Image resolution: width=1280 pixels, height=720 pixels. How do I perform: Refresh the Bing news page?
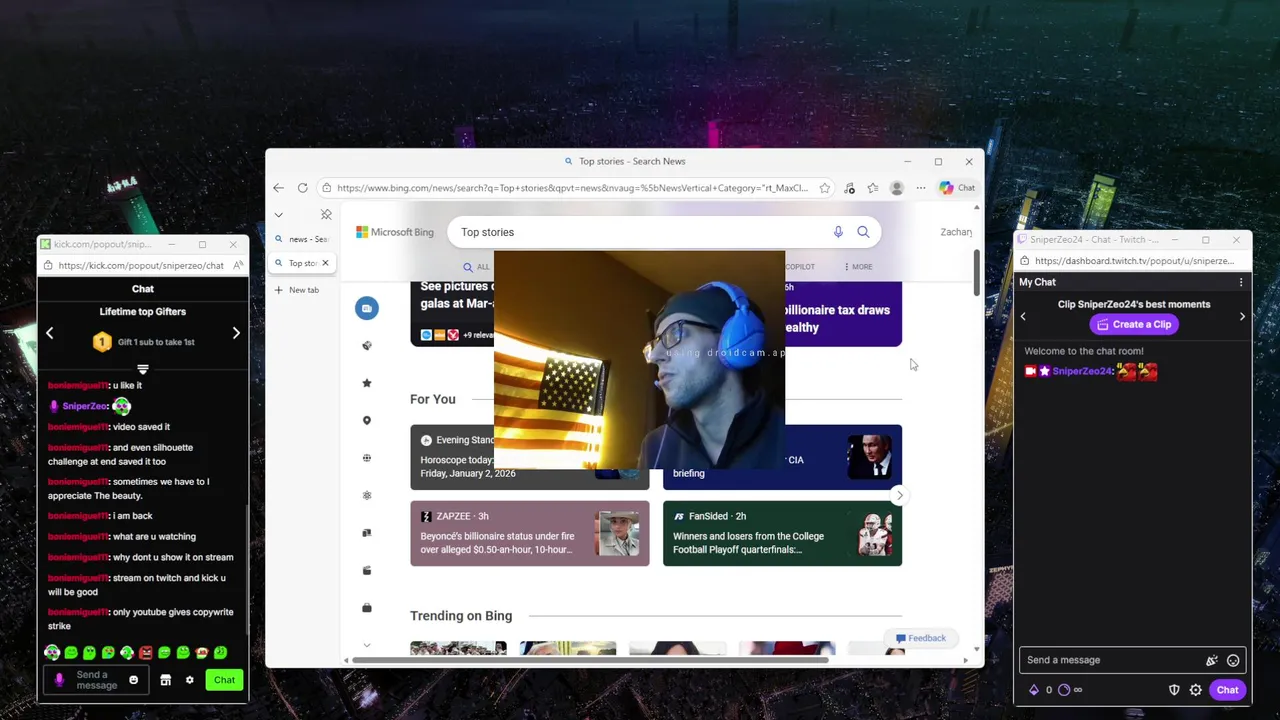point(302,188)
